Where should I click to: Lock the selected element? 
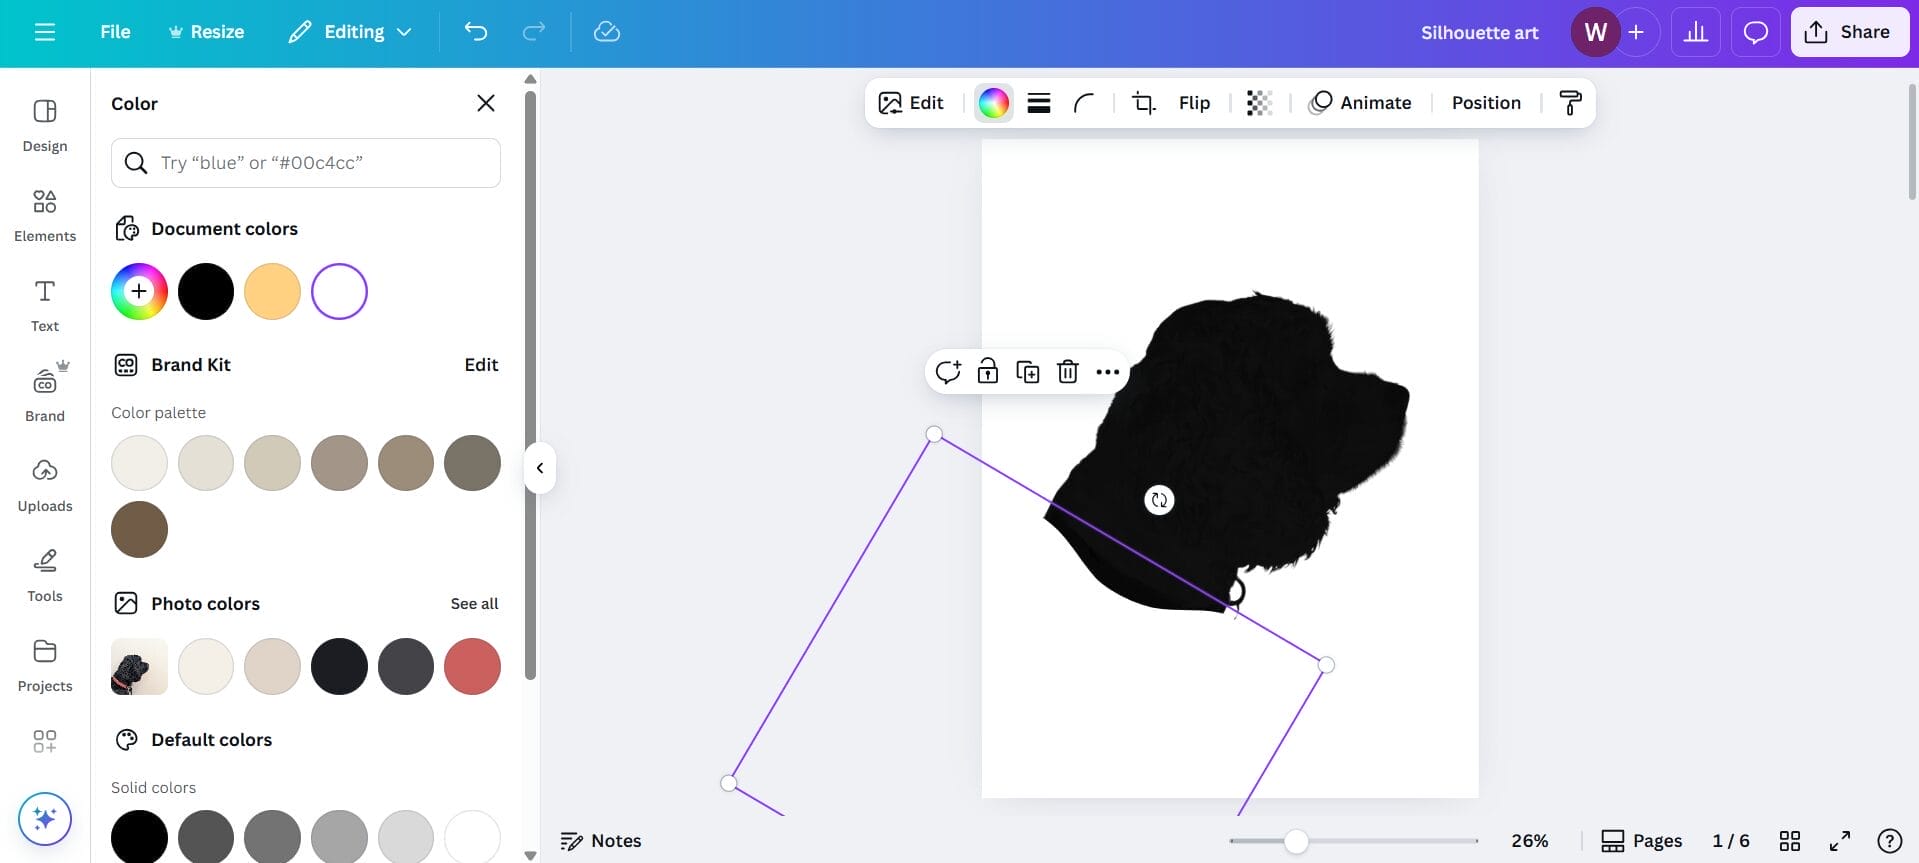click(988, 372)
